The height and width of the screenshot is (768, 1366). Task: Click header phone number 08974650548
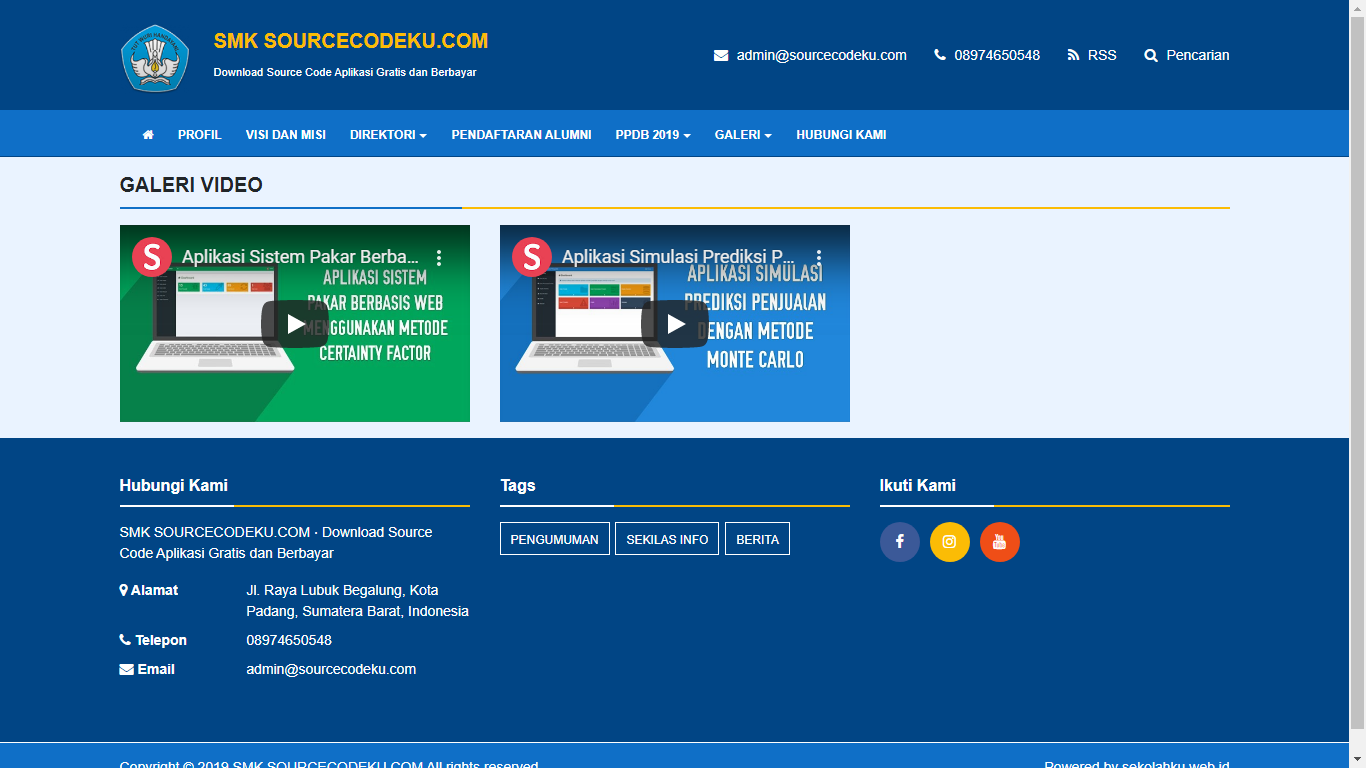click(x=997, y=55)
